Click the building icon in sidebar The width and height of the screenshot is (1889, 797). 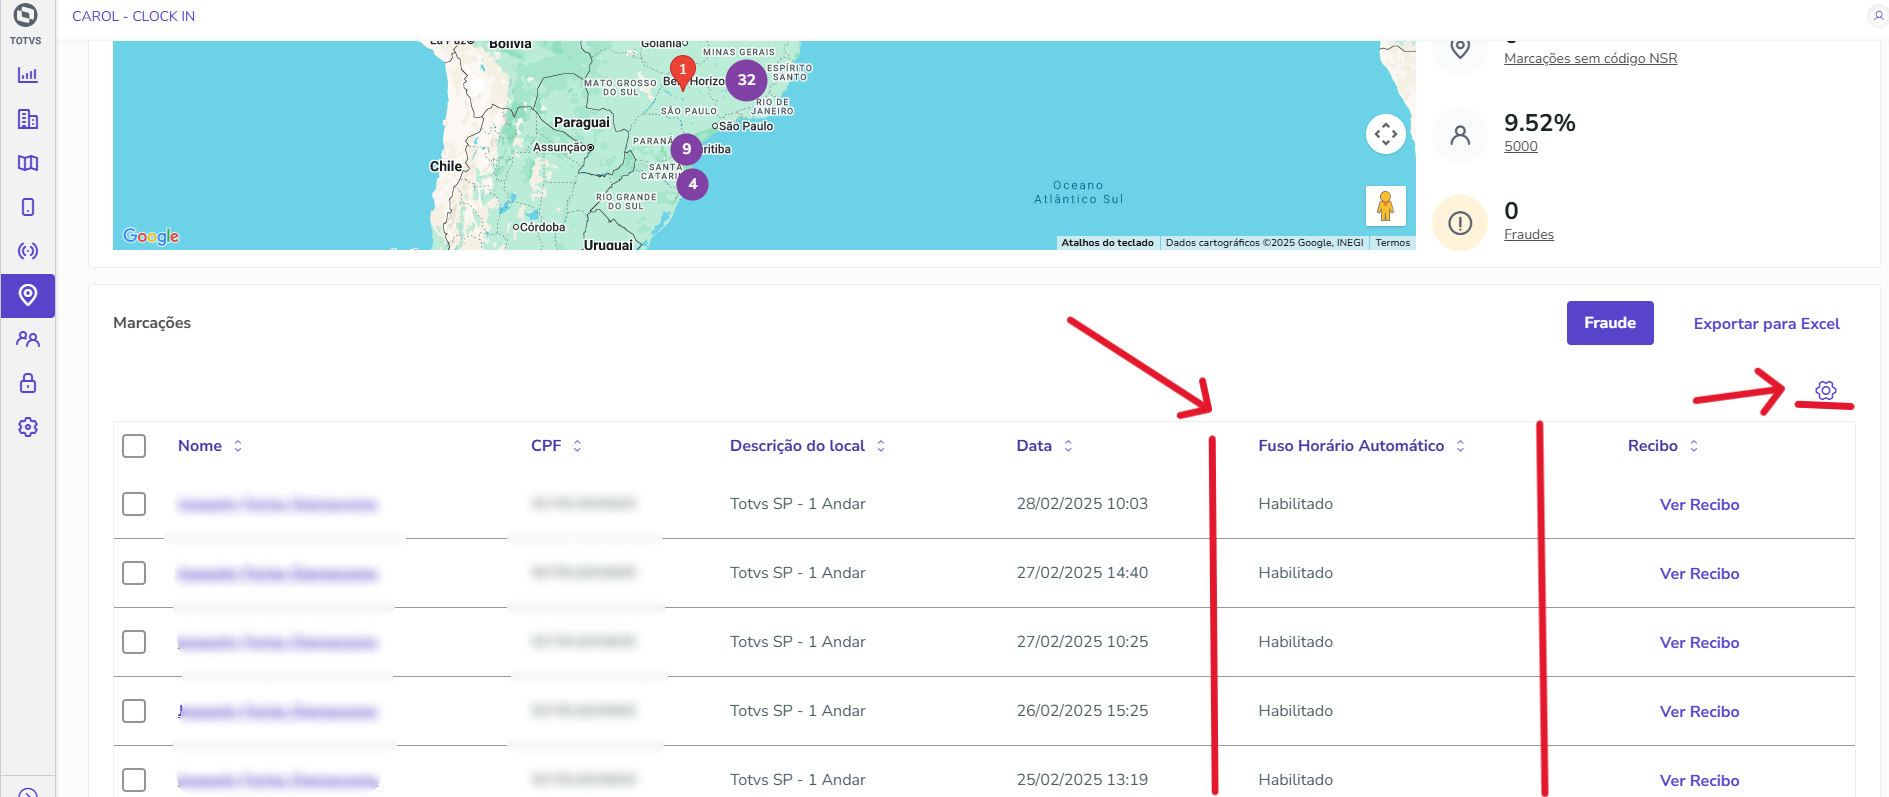[28, 119]
